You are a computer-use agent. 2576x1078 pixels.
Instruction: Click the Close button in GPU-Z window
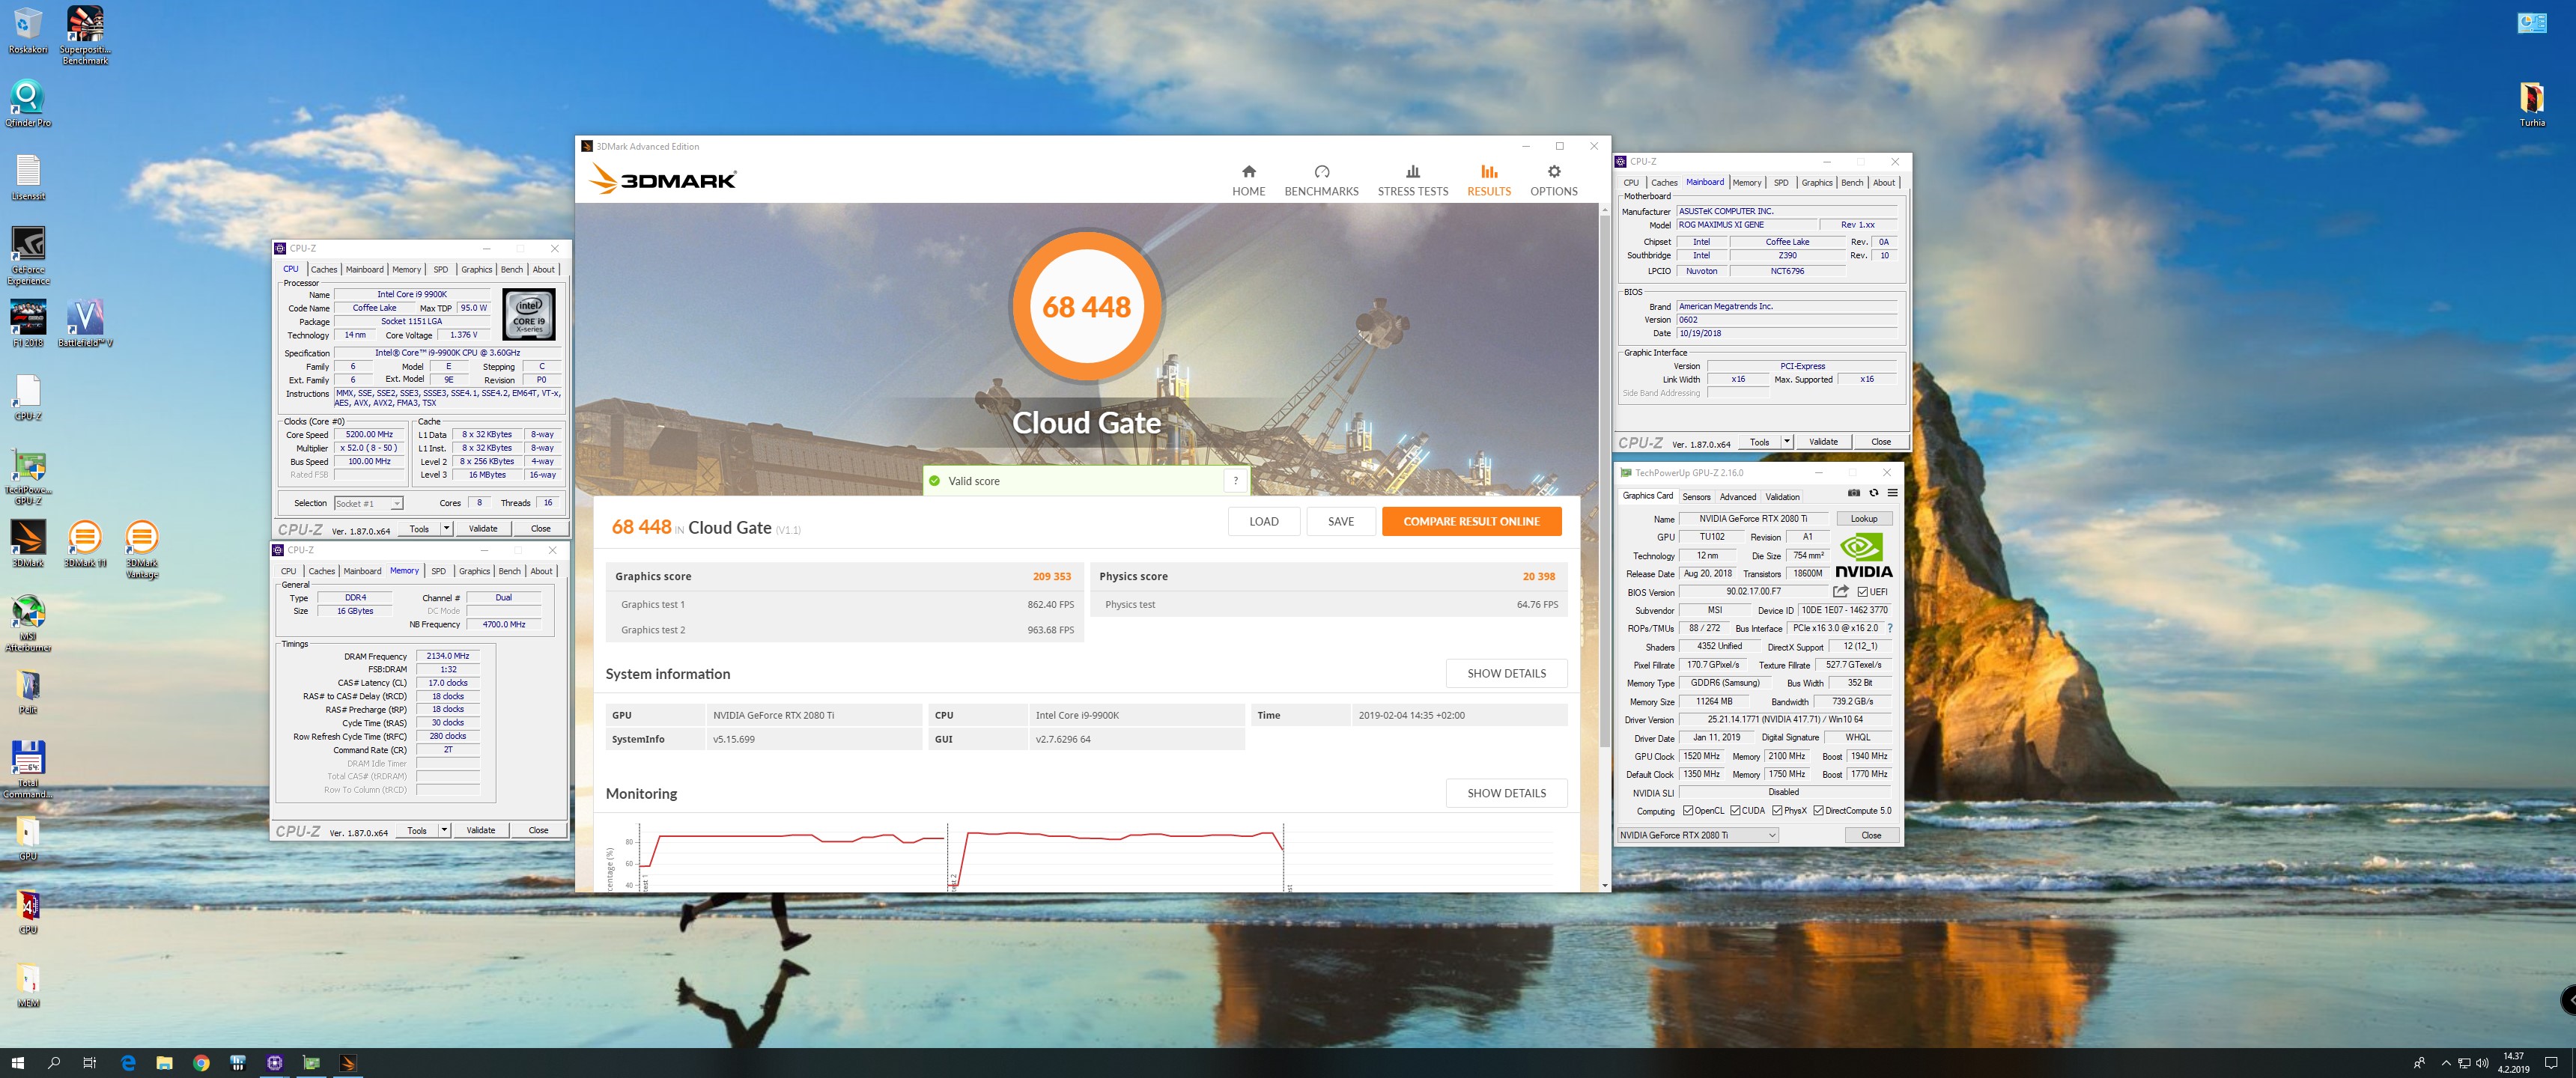pos(1871,835)
